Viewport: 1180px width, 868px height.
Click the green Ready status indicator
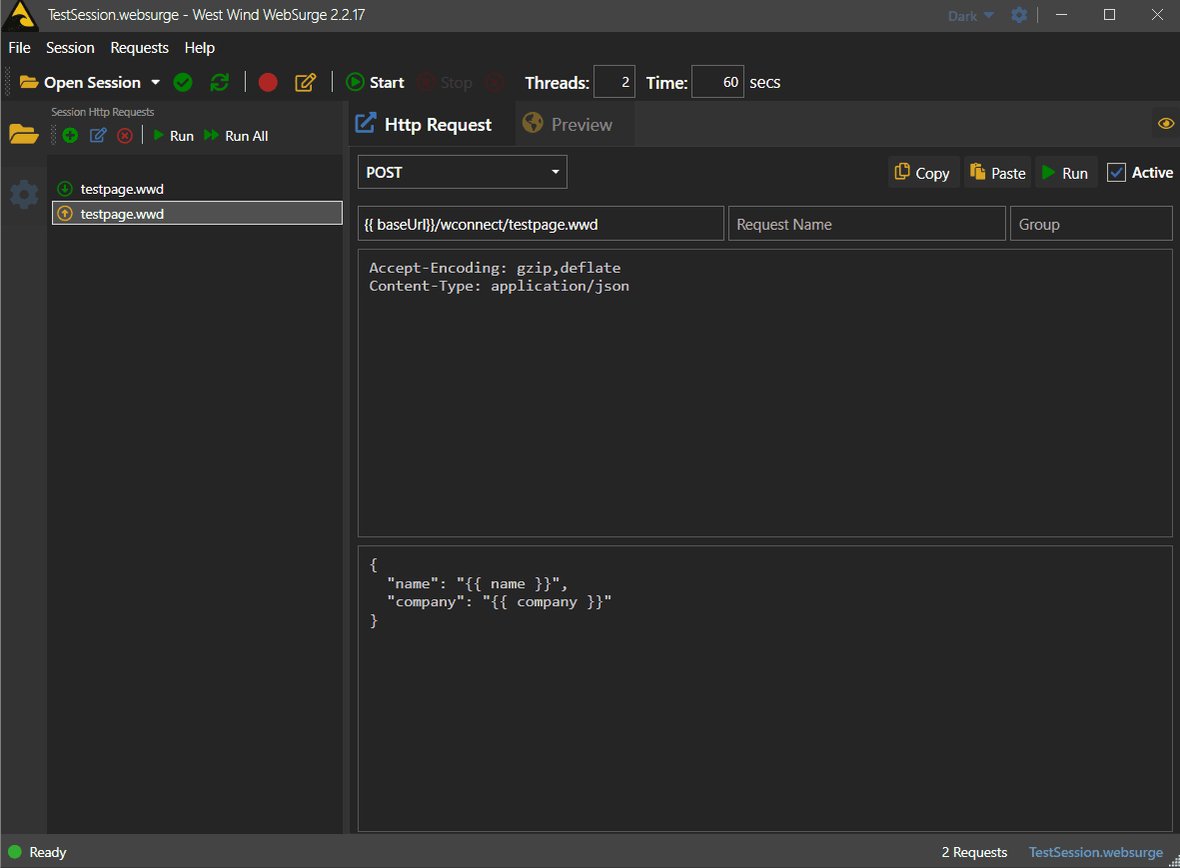[14, 852]
